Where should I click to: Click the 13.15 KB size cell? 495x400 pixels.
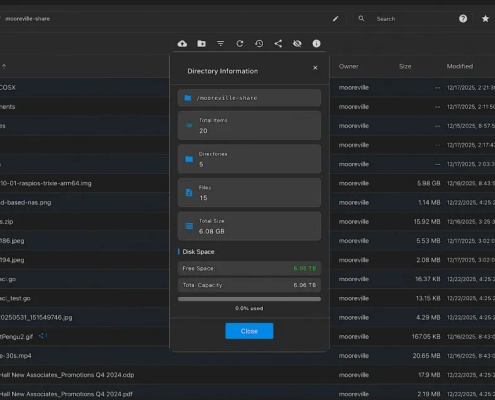tap(428, 298)
